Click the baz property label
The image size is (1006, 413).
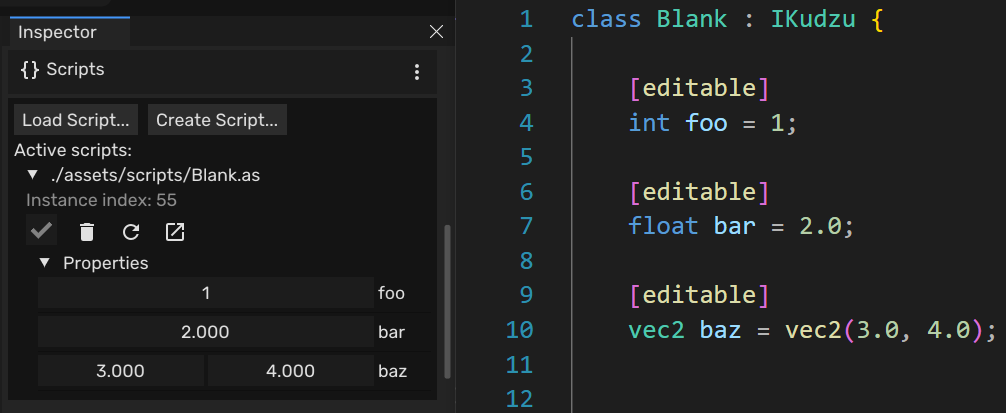pos(393,371)
